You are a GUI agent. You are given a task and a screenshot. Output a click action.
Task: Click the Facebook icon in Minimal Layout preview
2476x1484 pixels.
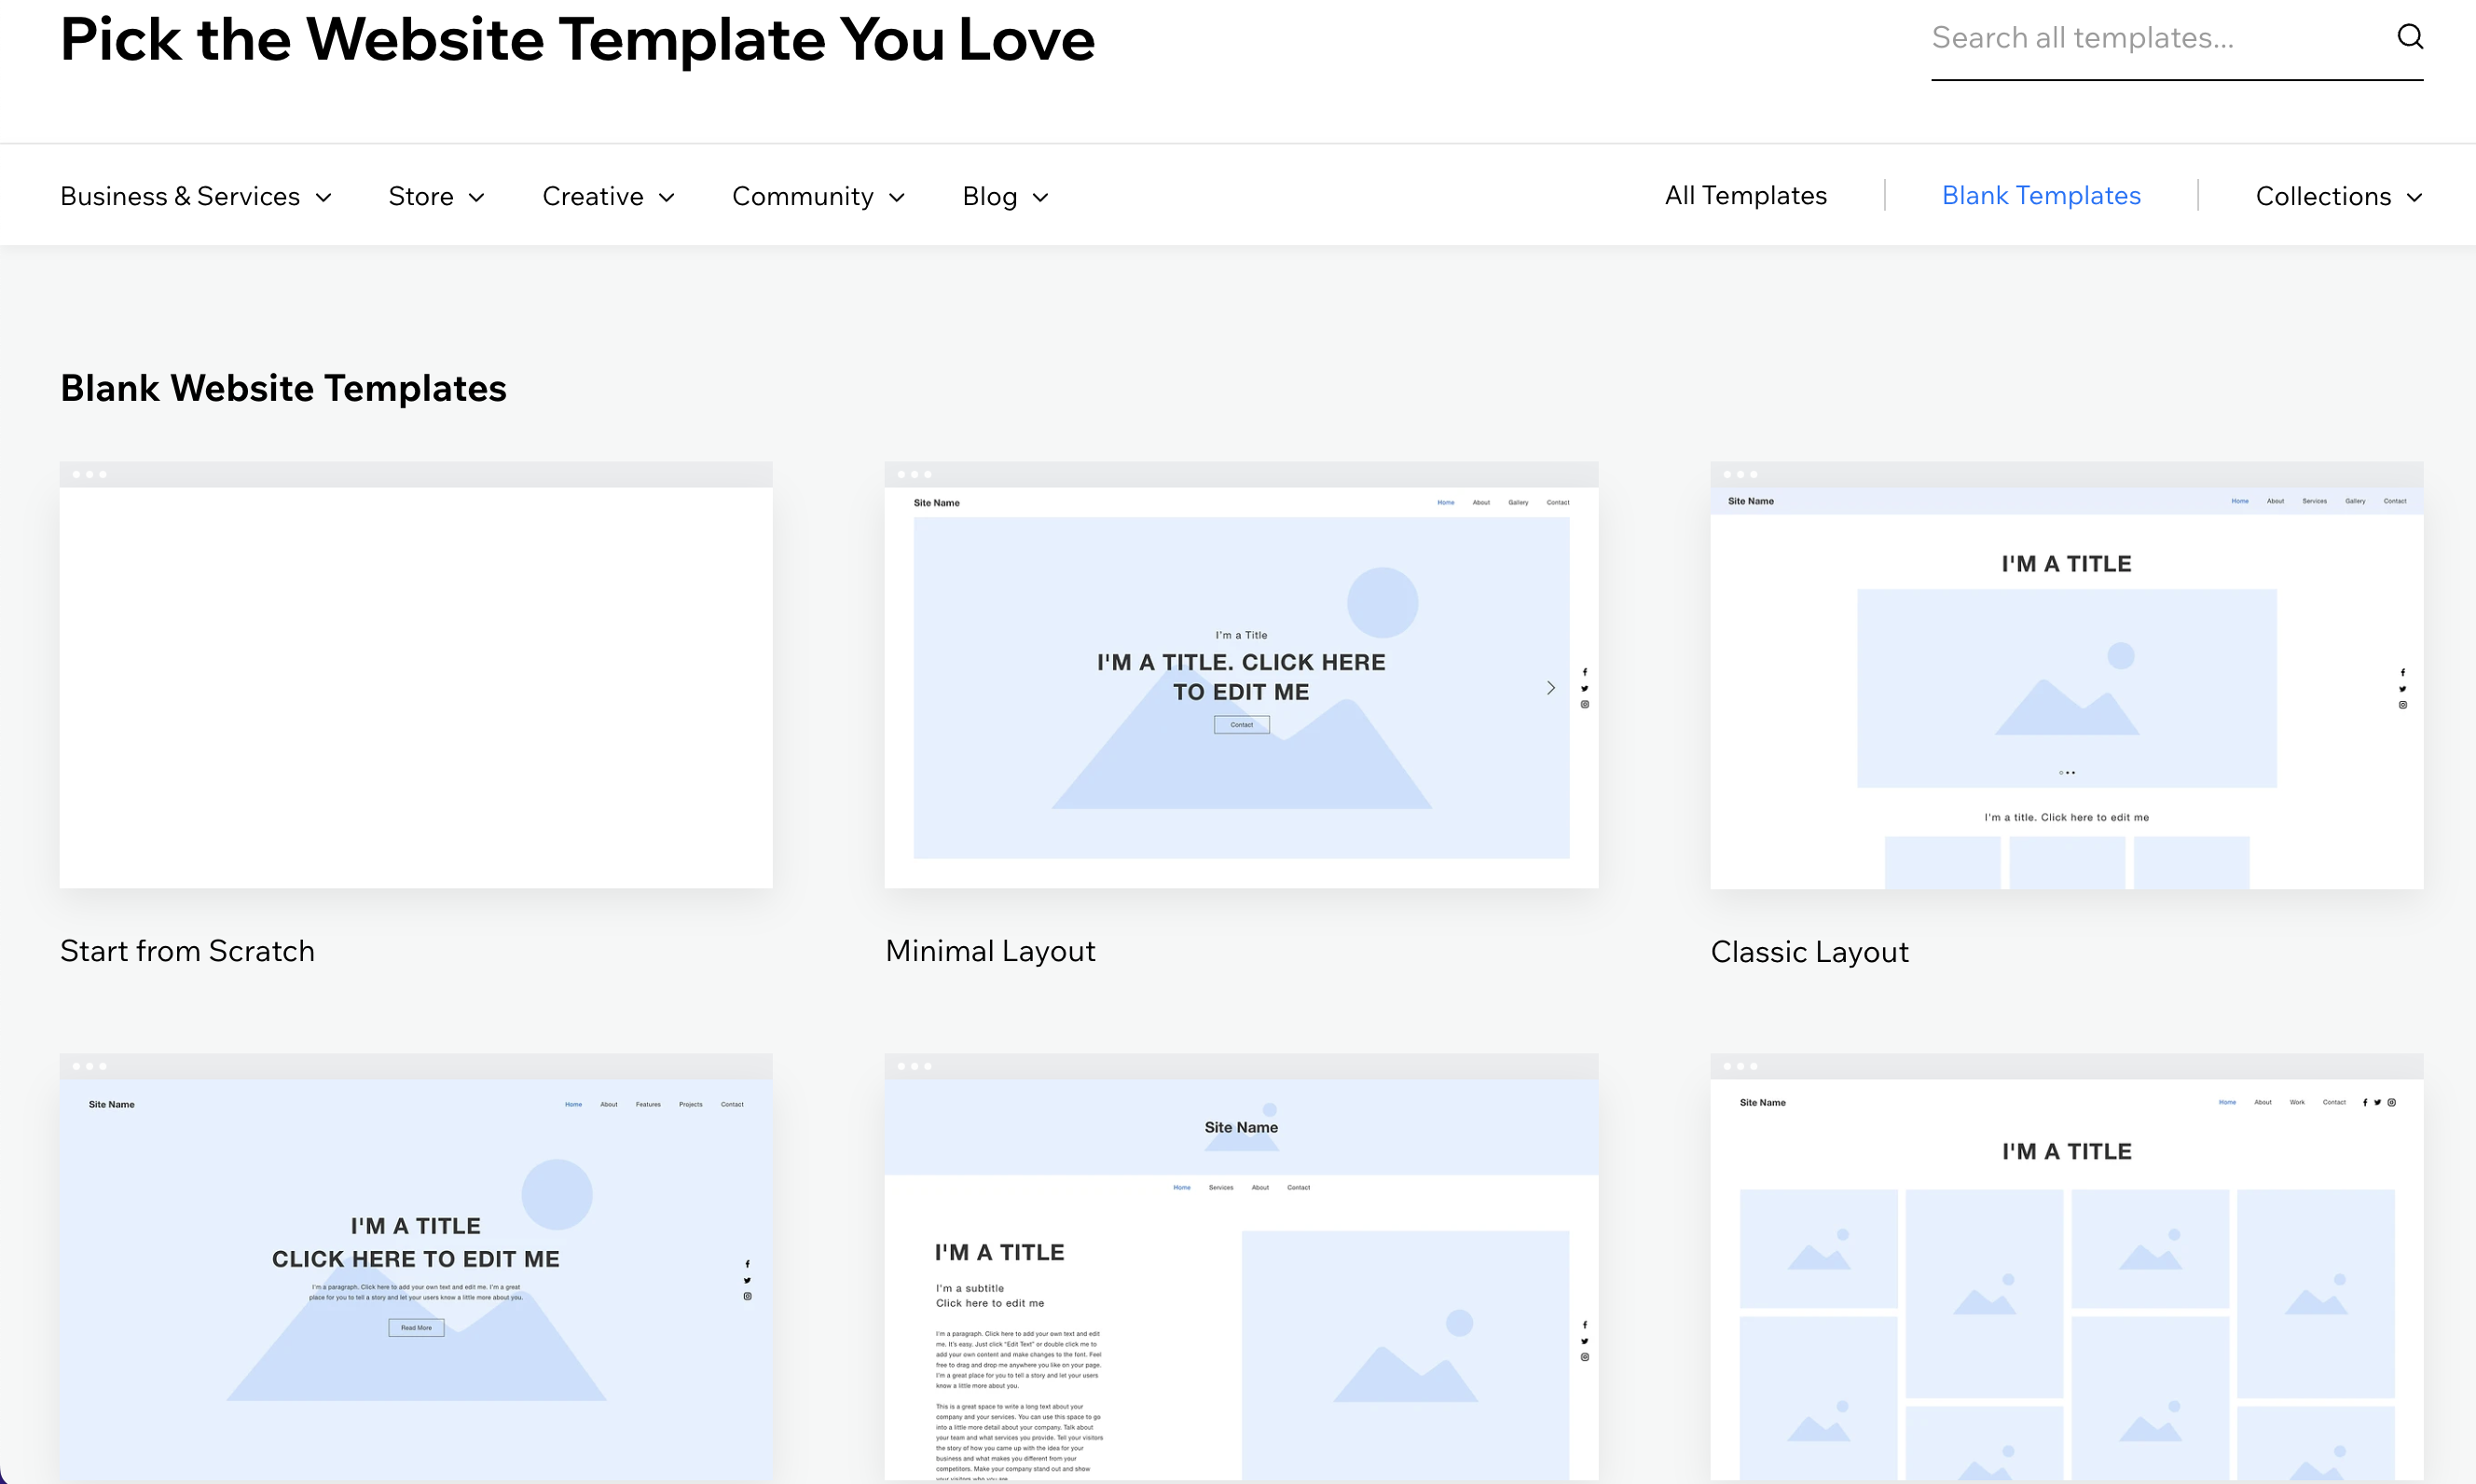coord(1584,672)
